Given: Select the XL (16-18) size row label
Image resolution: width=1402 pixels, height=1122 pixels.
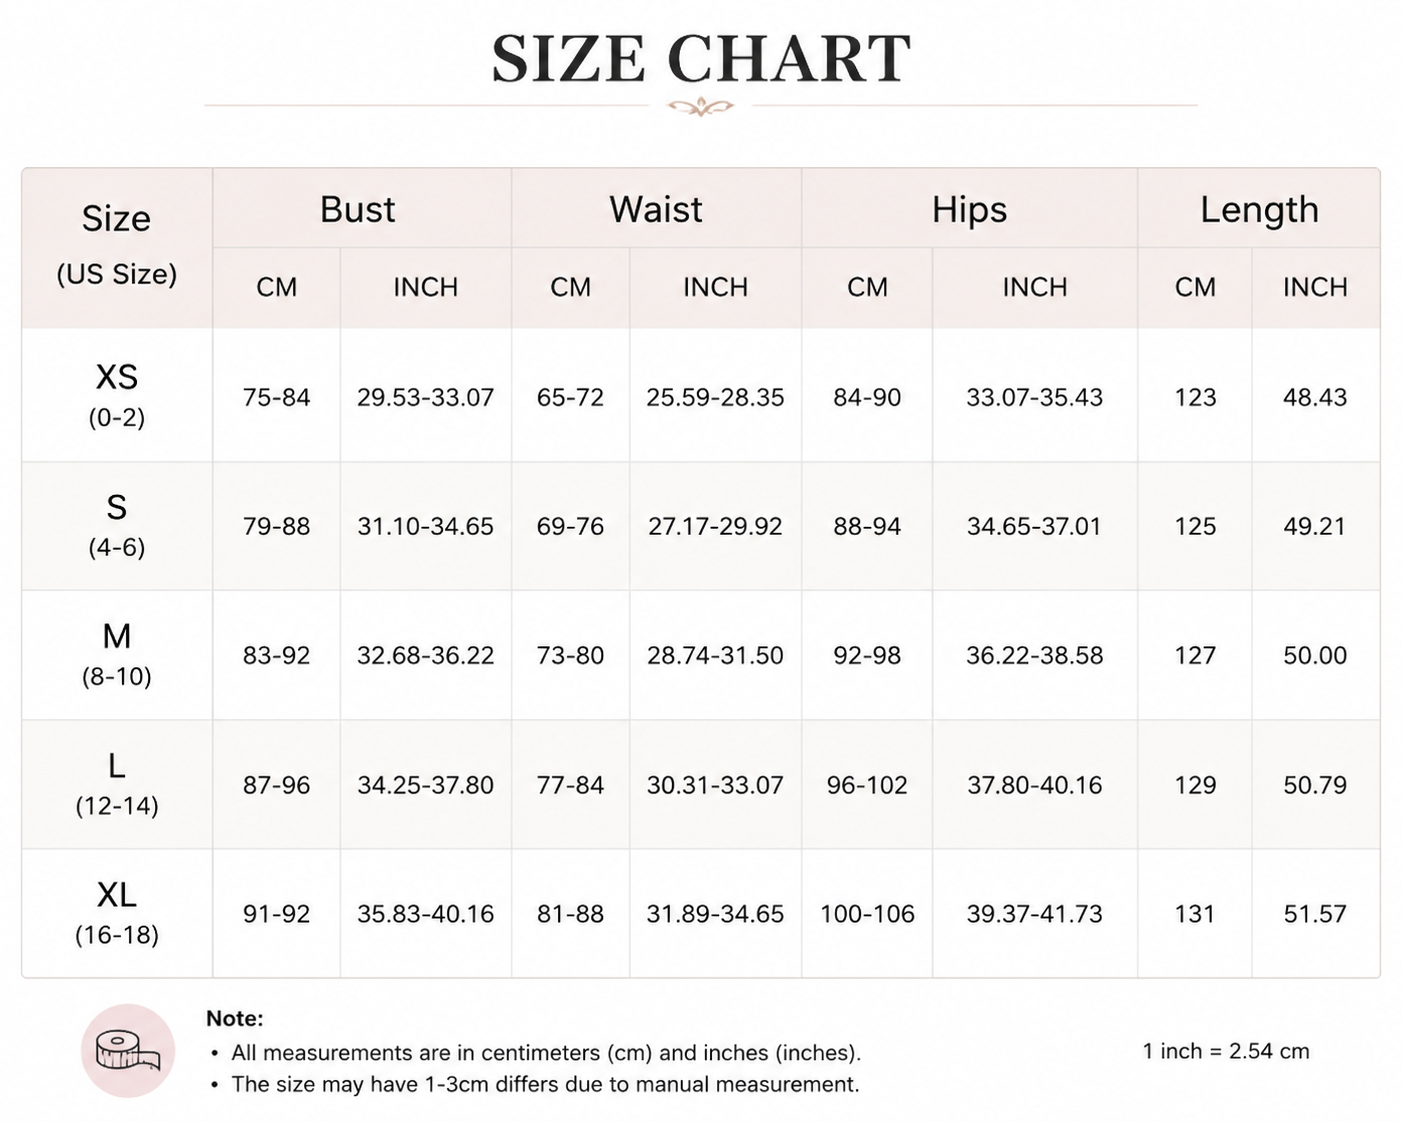Looking at the screenshot, I should [117, 913].
